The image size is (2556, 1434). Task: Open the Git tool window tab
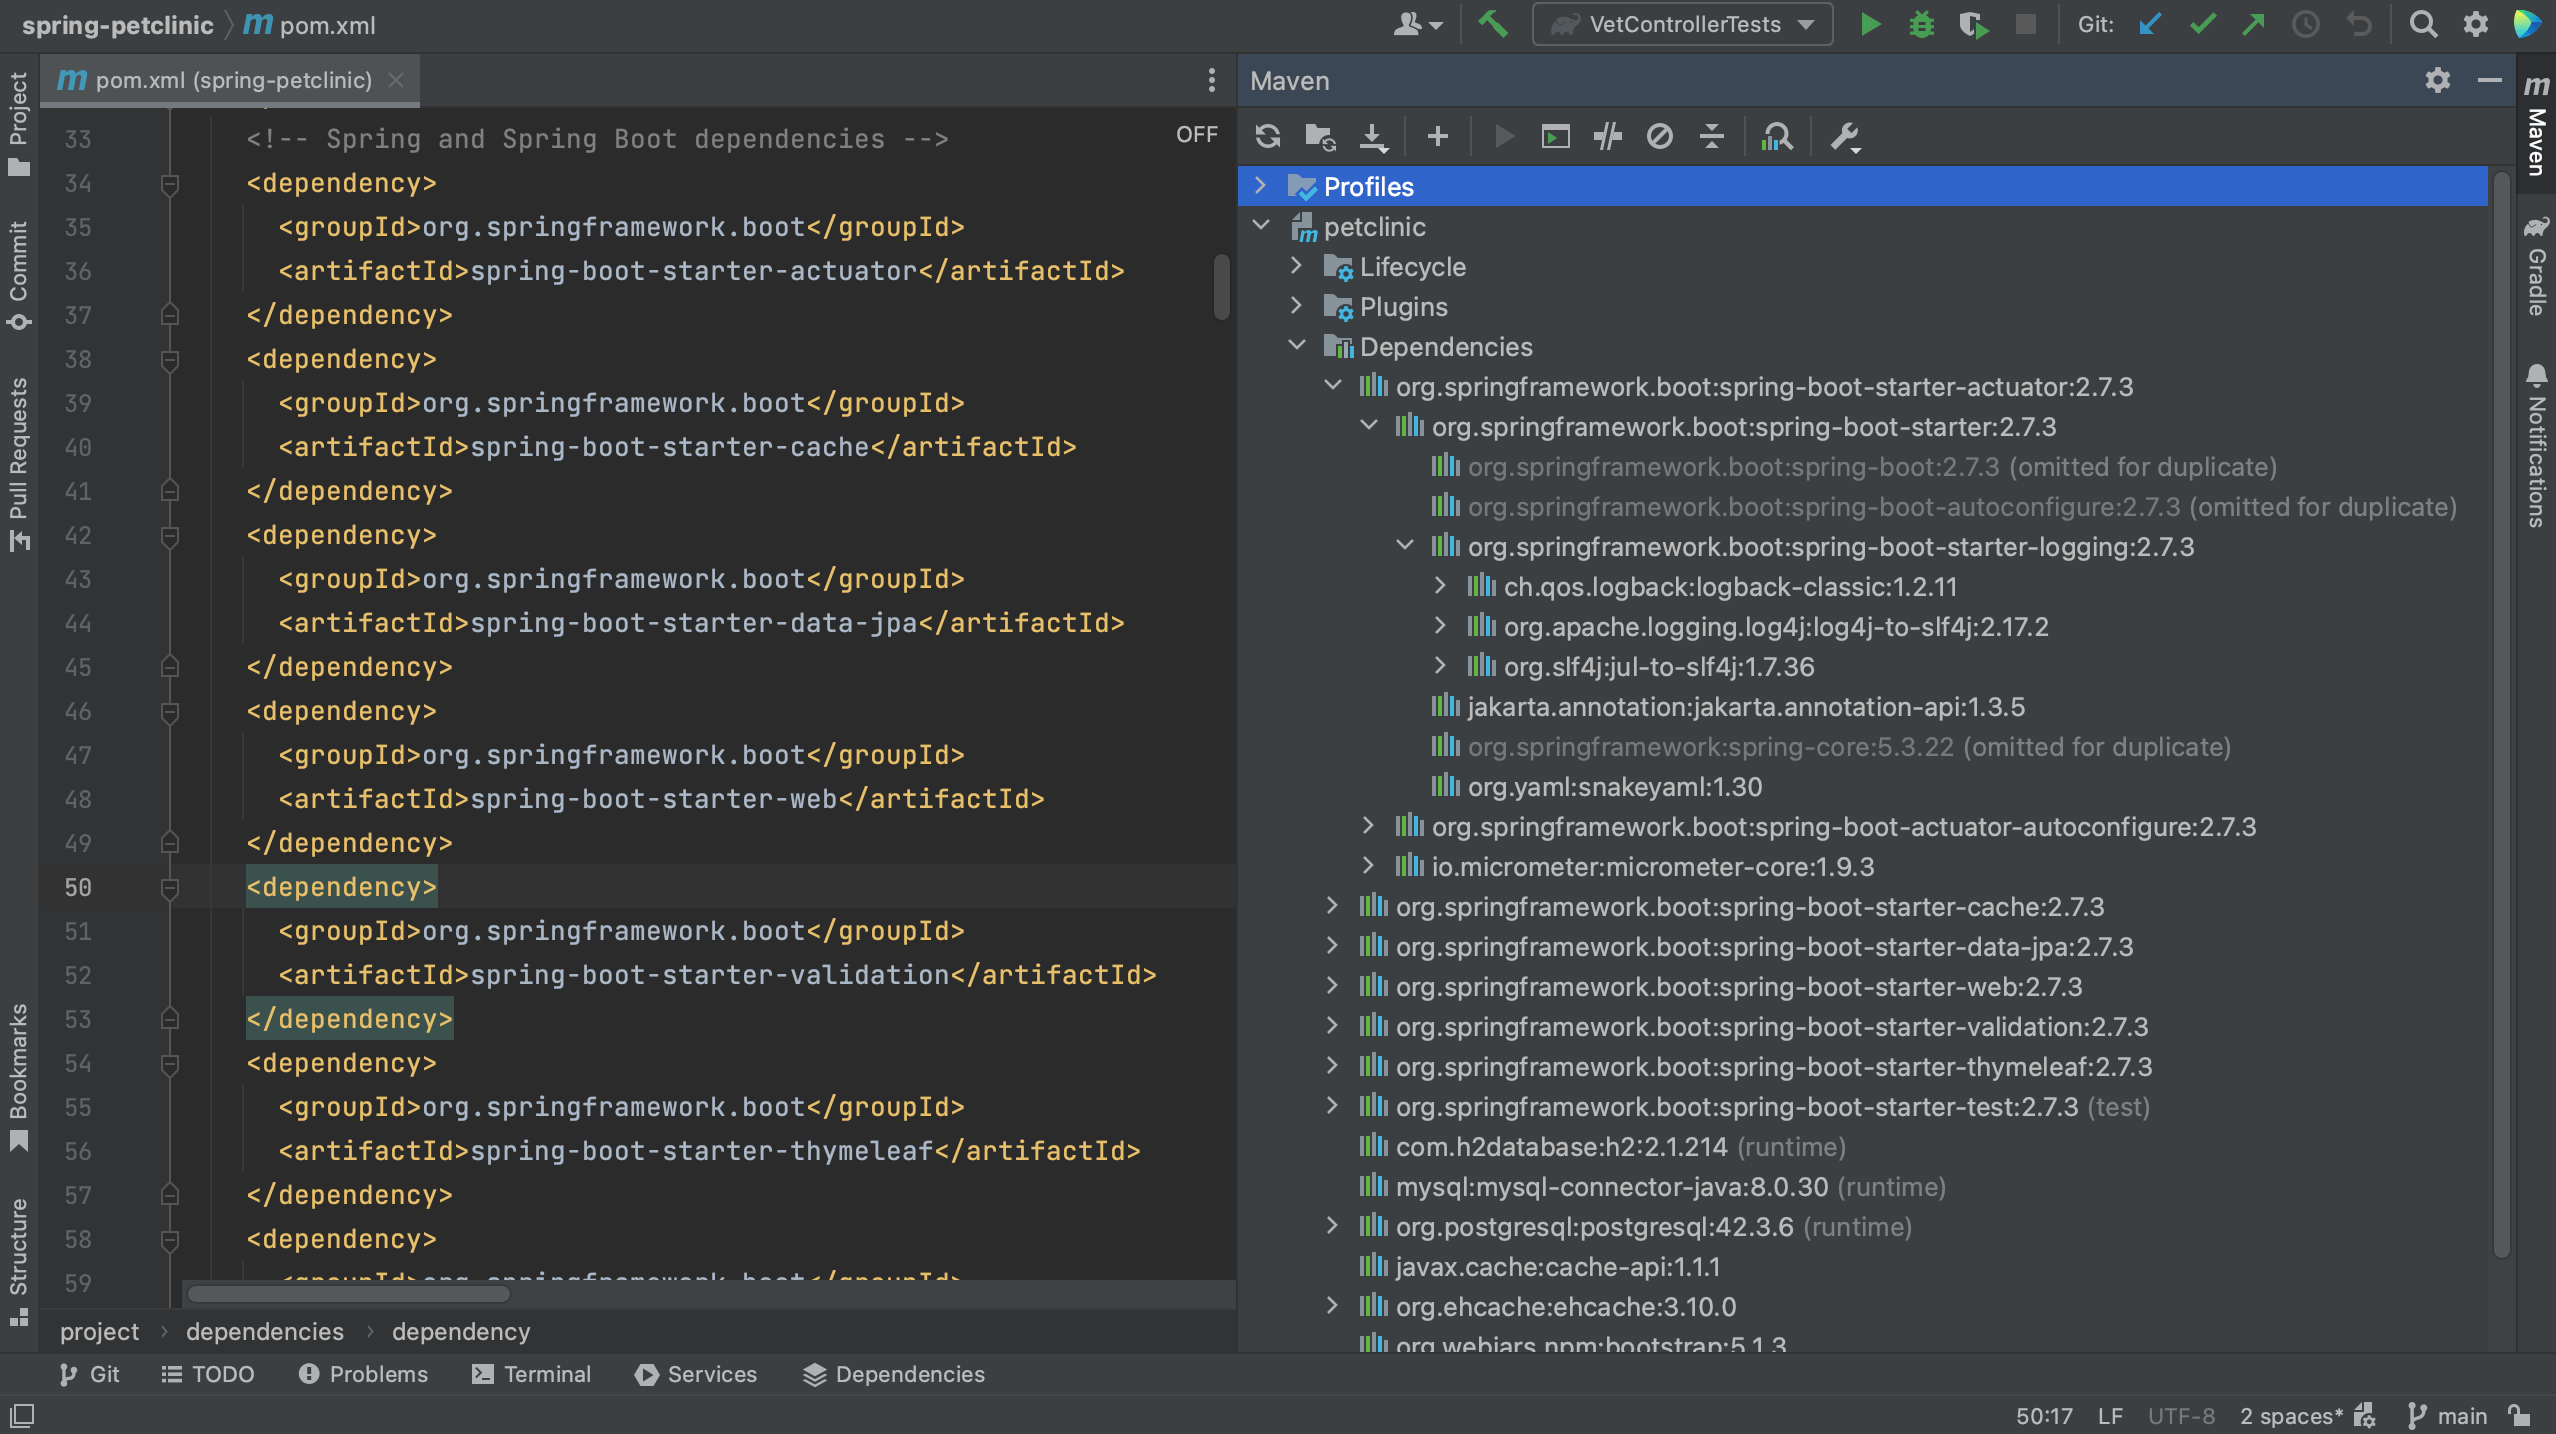(x=89, y=1373)
